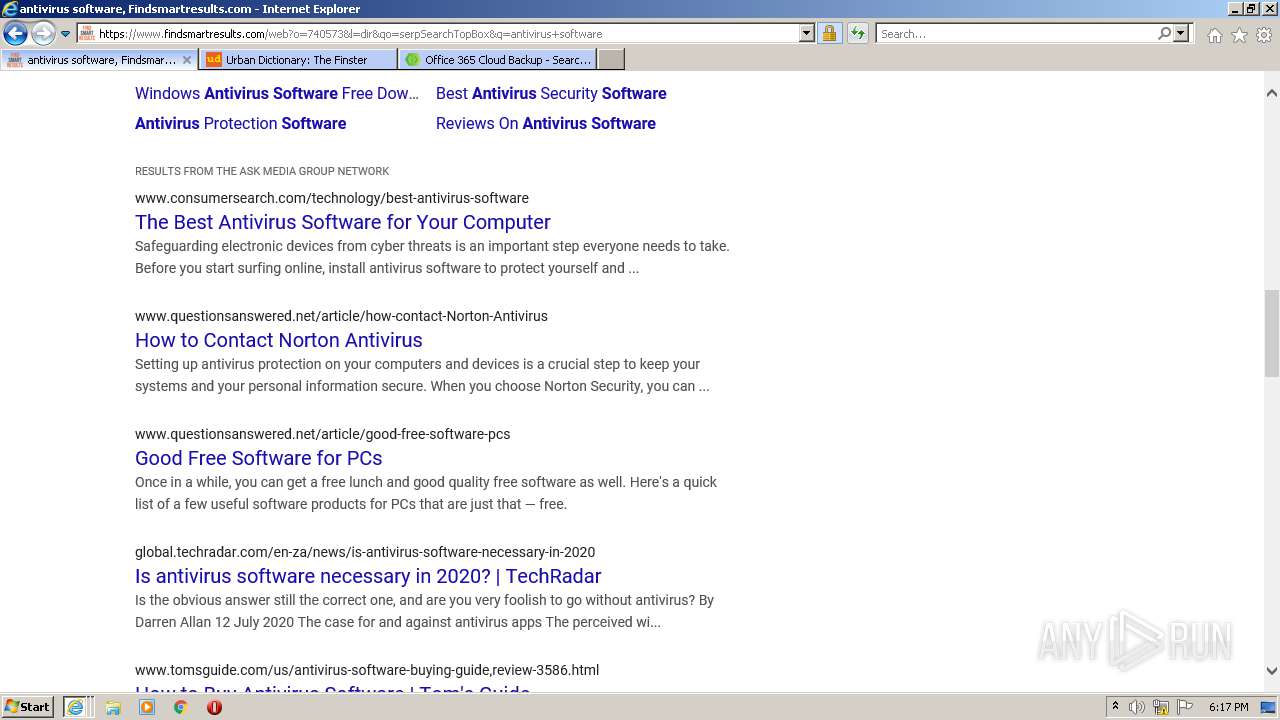Click the Setting up antivirus protection snippet text
Screen dimensions: 1280x720
422,375
